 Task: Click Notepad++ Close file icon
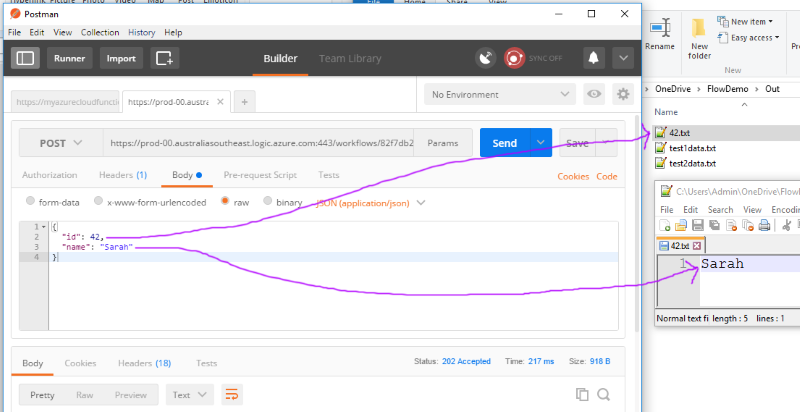click(x=731, y=225)
